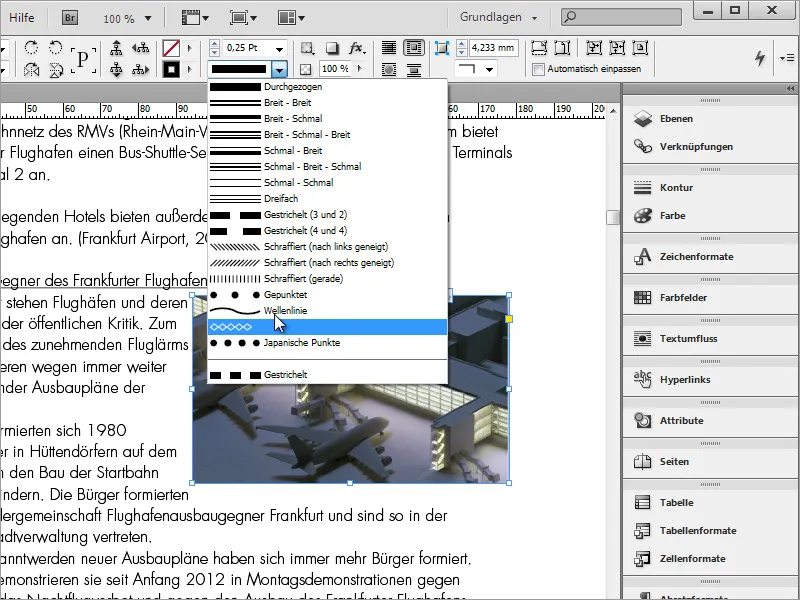Click center content icon
The width and height of the screenshot is (800, 600).
pos(640,48)
